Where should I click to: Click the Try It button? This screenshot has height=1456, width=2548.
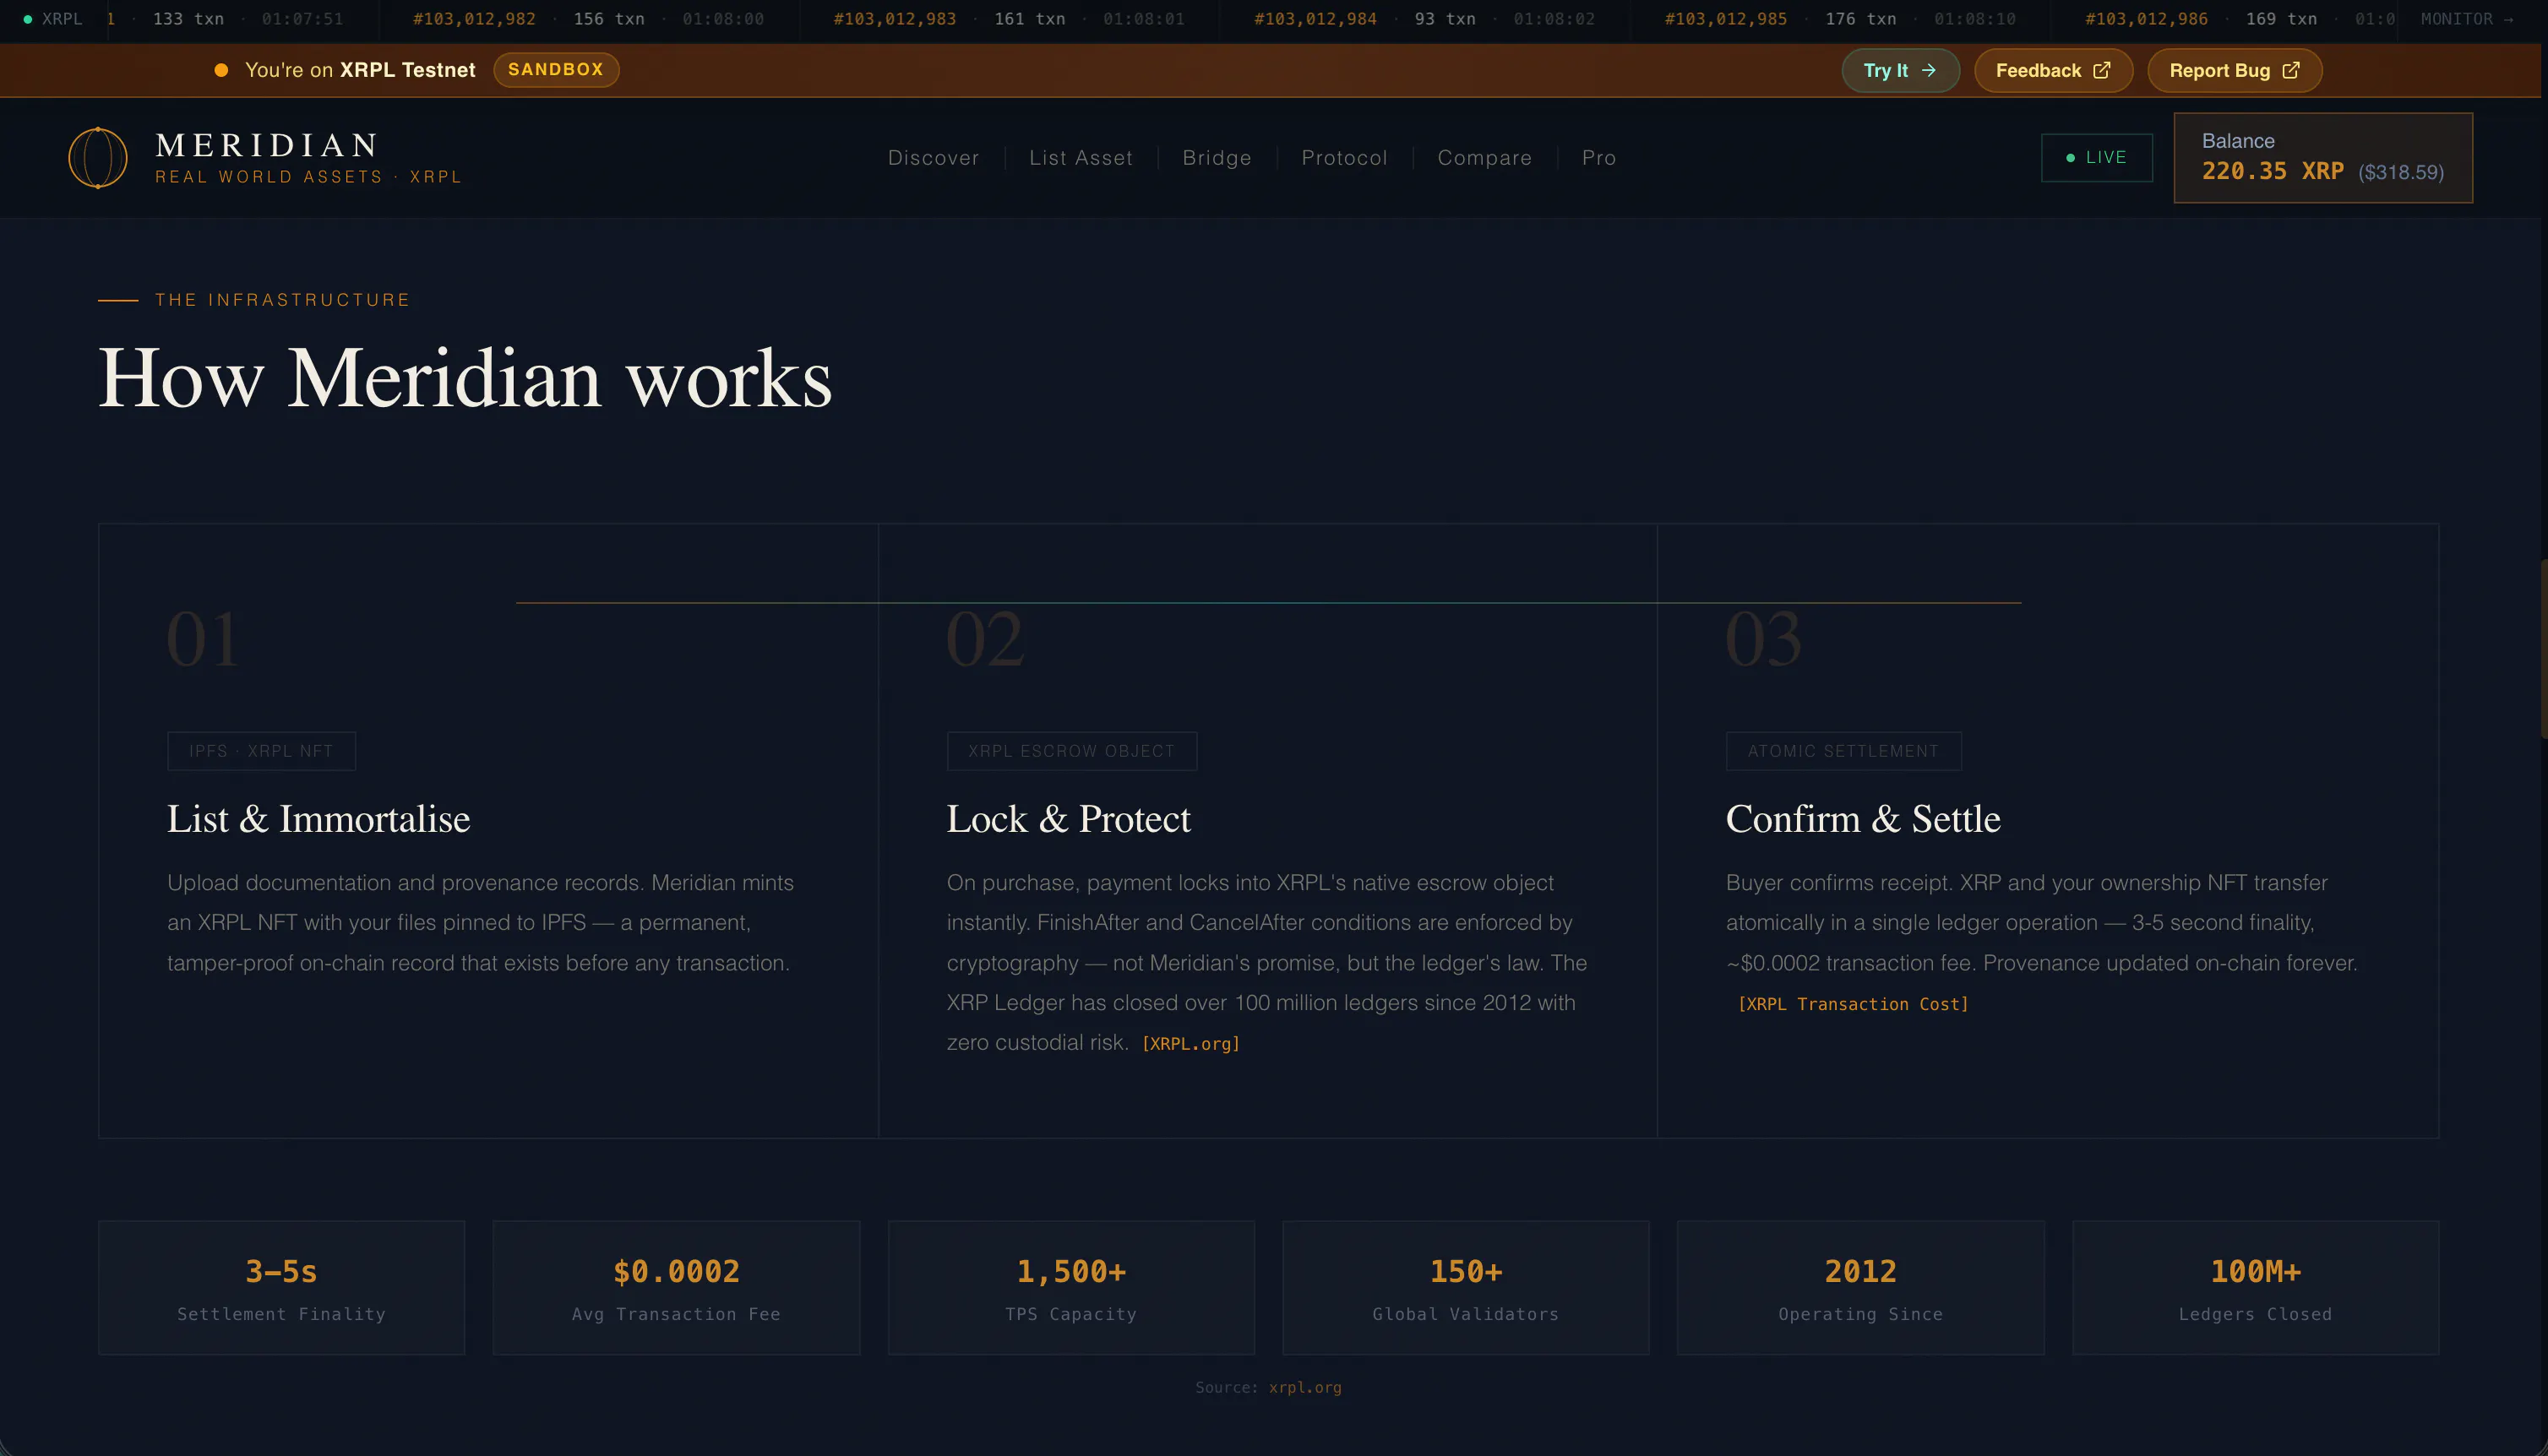pos(1900,70)
